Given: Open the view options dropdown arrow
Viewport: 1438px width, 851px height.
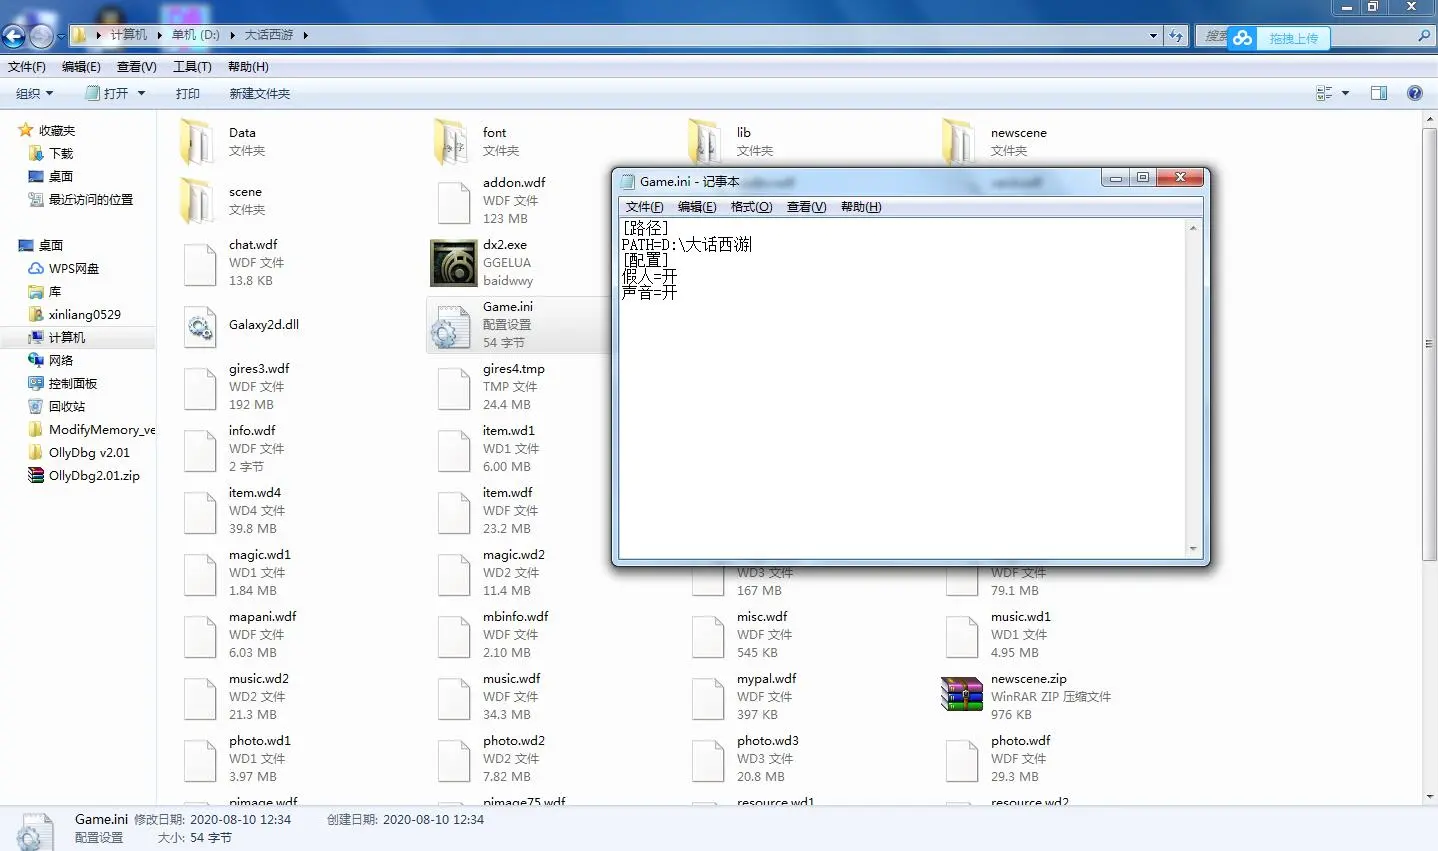Looking at the screenshot, I should click(1345, 93).
